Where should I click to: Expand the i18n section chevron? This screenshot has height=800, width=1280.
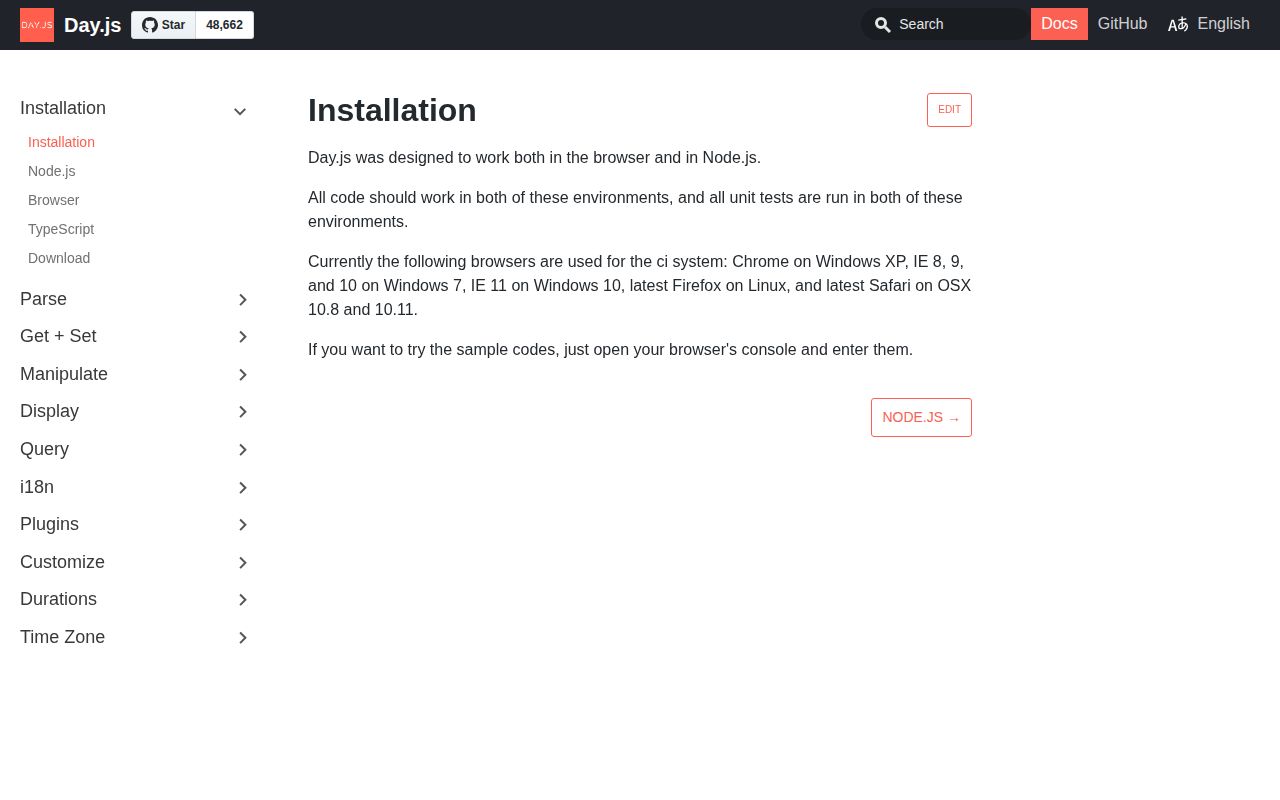(242, 488)
